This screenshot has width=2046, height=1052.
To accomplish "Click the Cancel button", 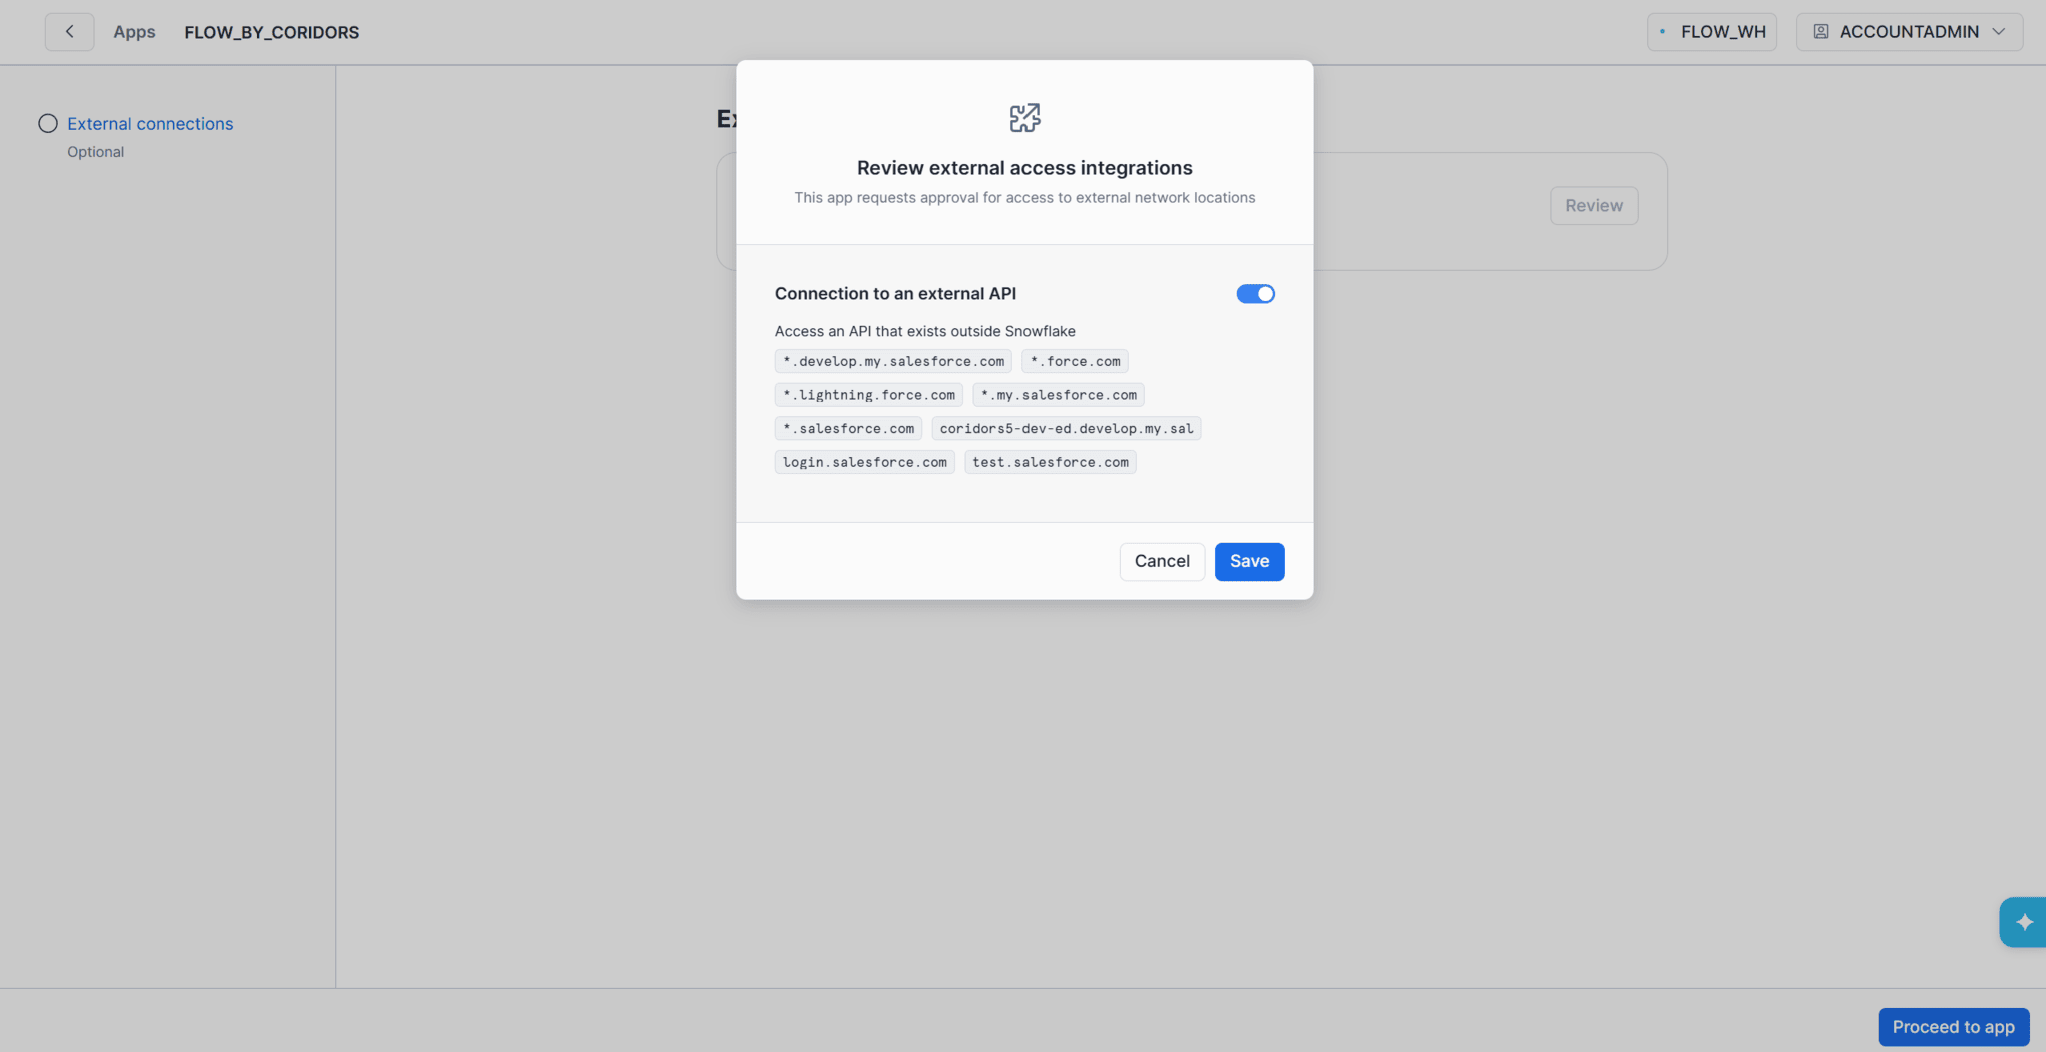I will [x=1162, y=561].
